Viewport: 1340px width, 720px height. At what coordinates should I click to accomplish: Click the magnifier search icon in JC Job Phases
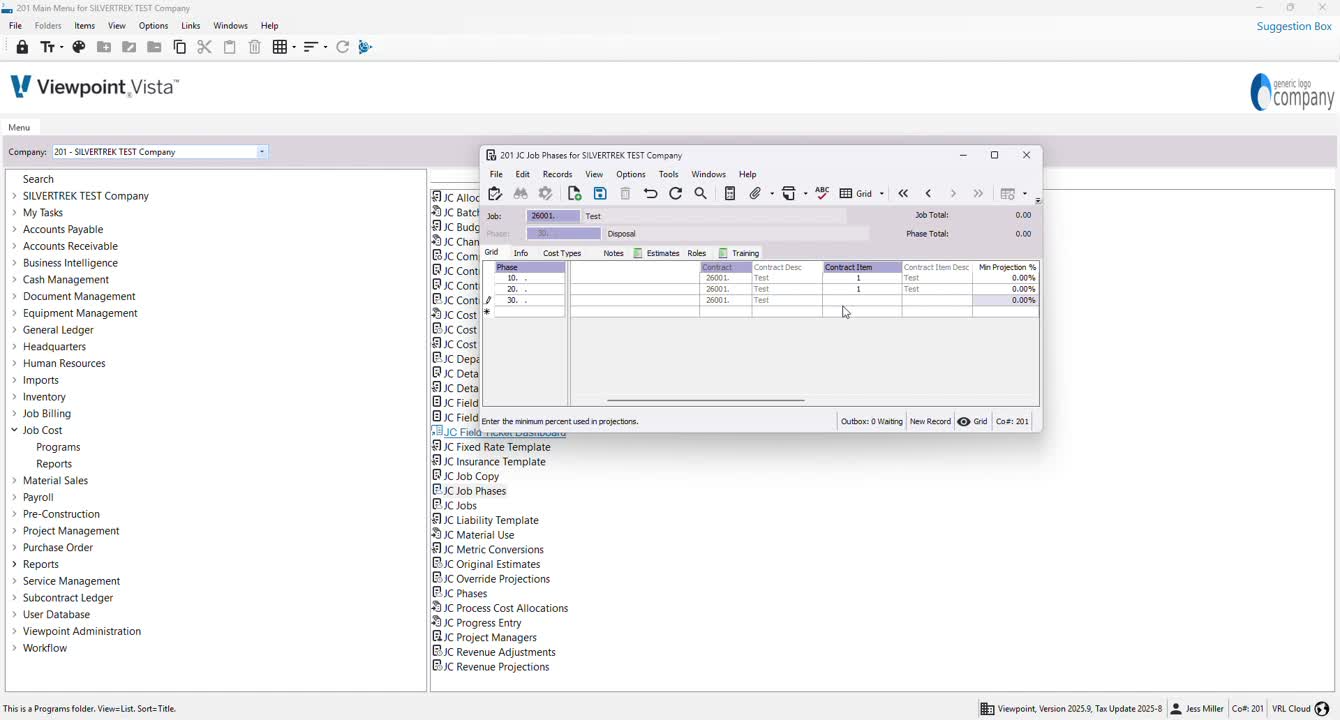coord(701,194)
